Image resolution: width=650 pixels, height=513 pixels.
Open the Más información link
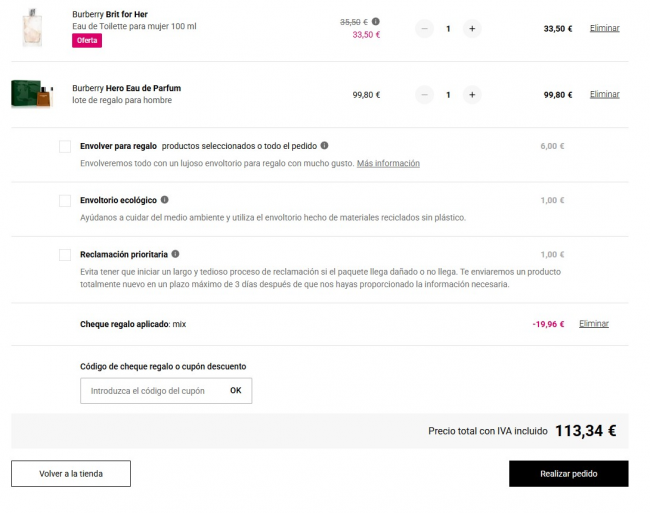[388, 163]
